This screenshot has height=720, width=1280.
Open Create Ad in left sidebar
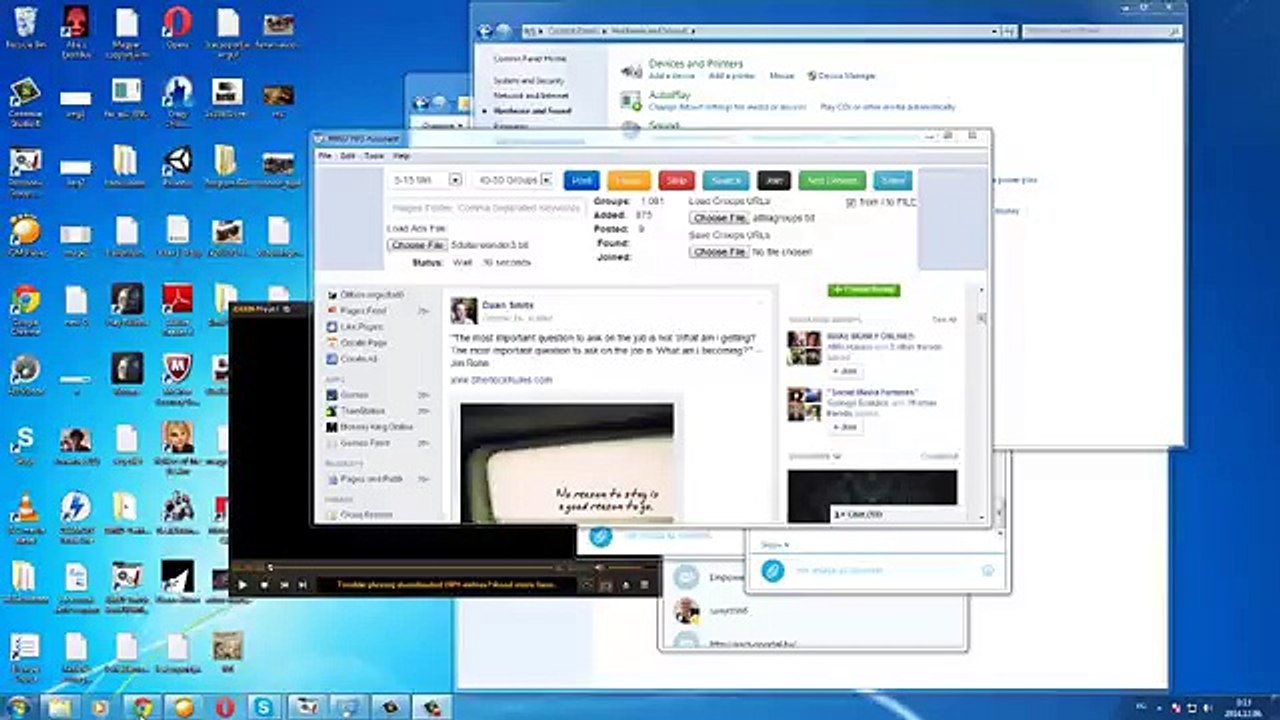tap(358, 358)
